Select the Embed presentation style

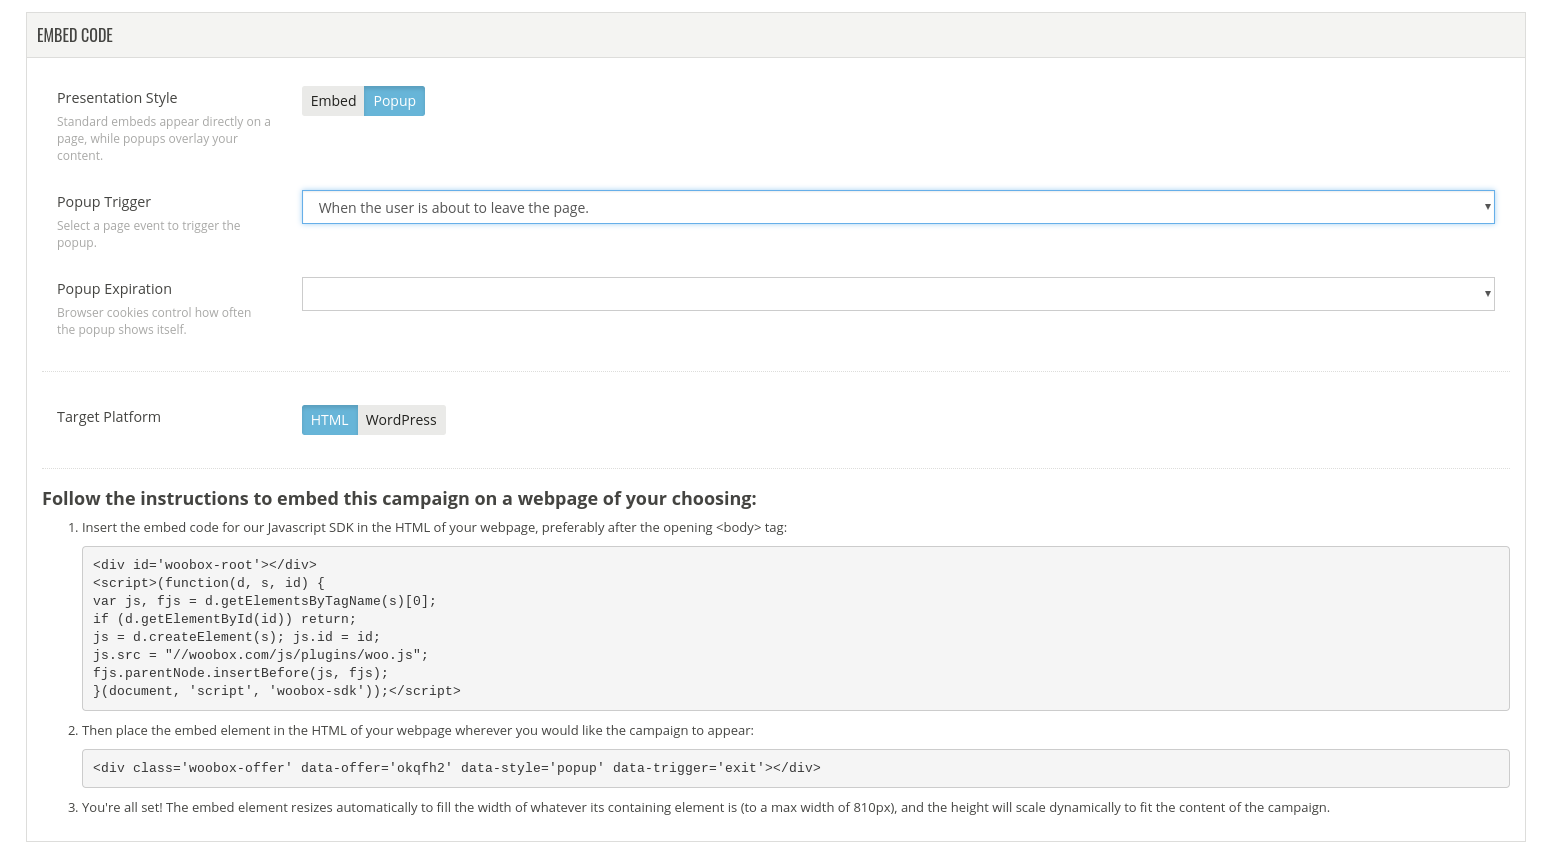point(333,101)
